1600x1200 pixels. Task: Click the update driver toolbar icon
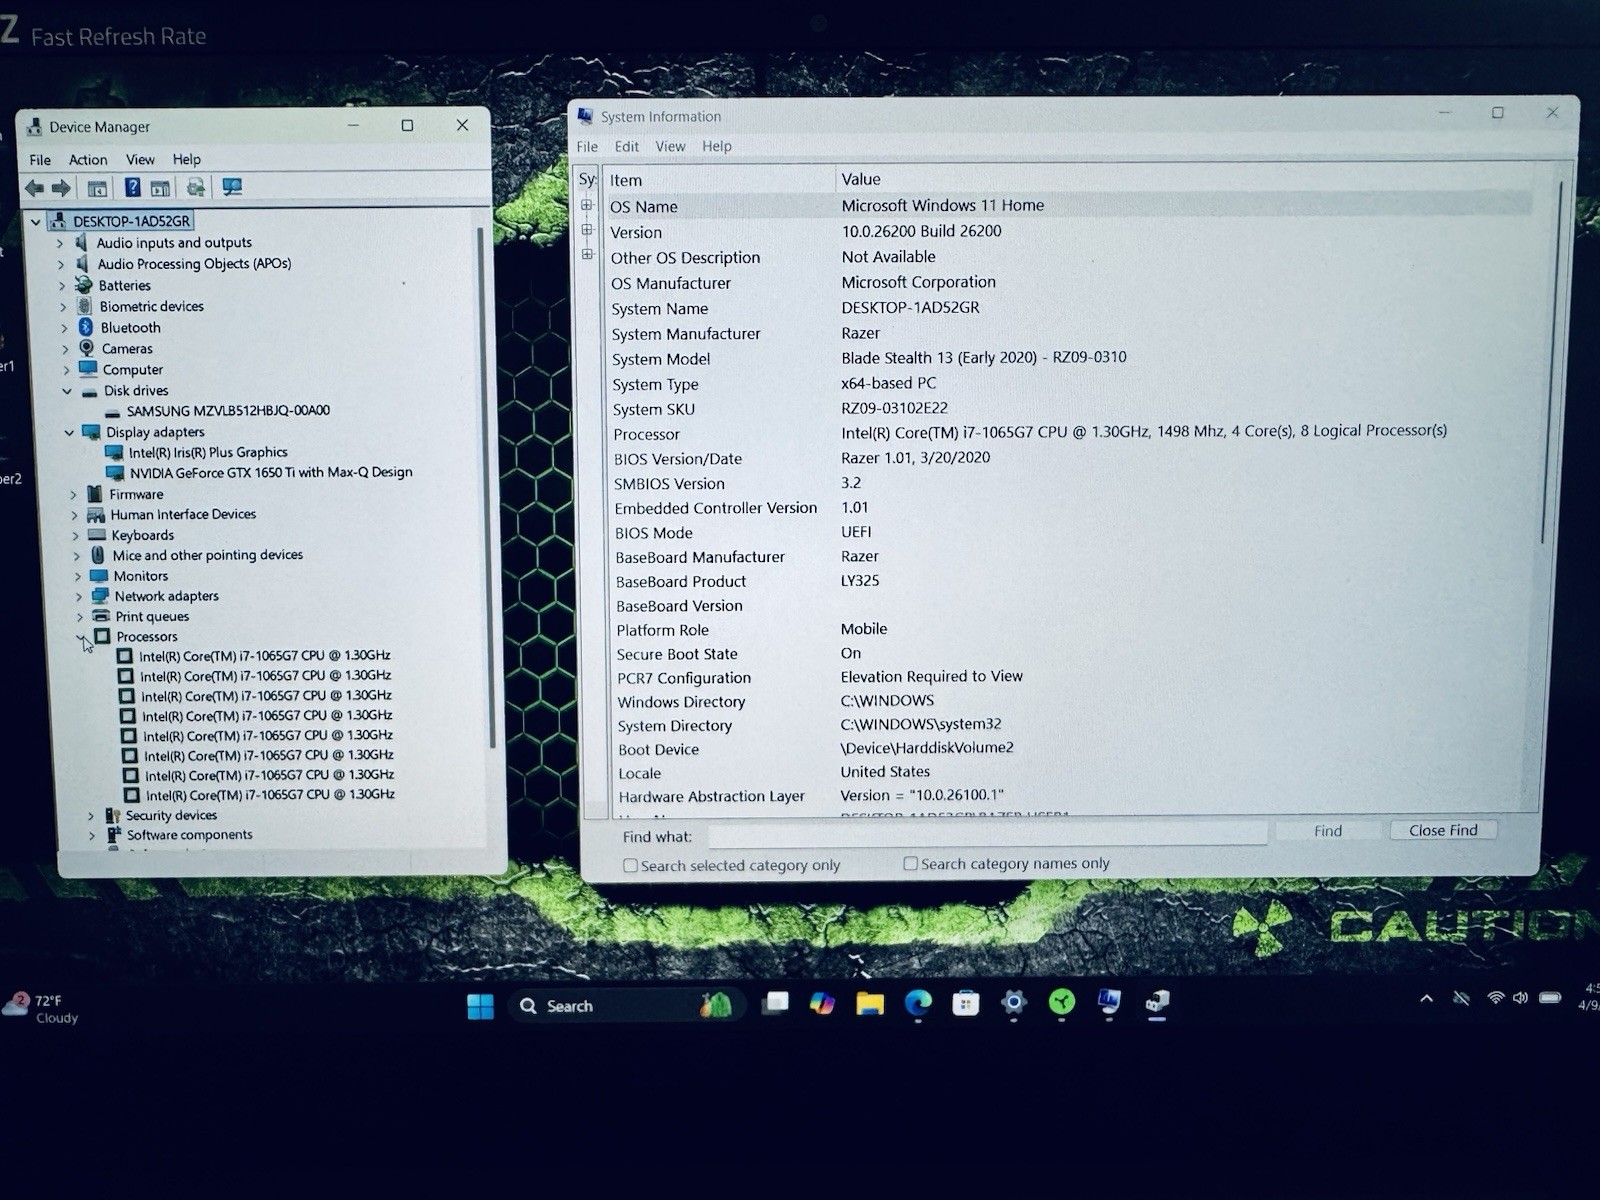195,187
